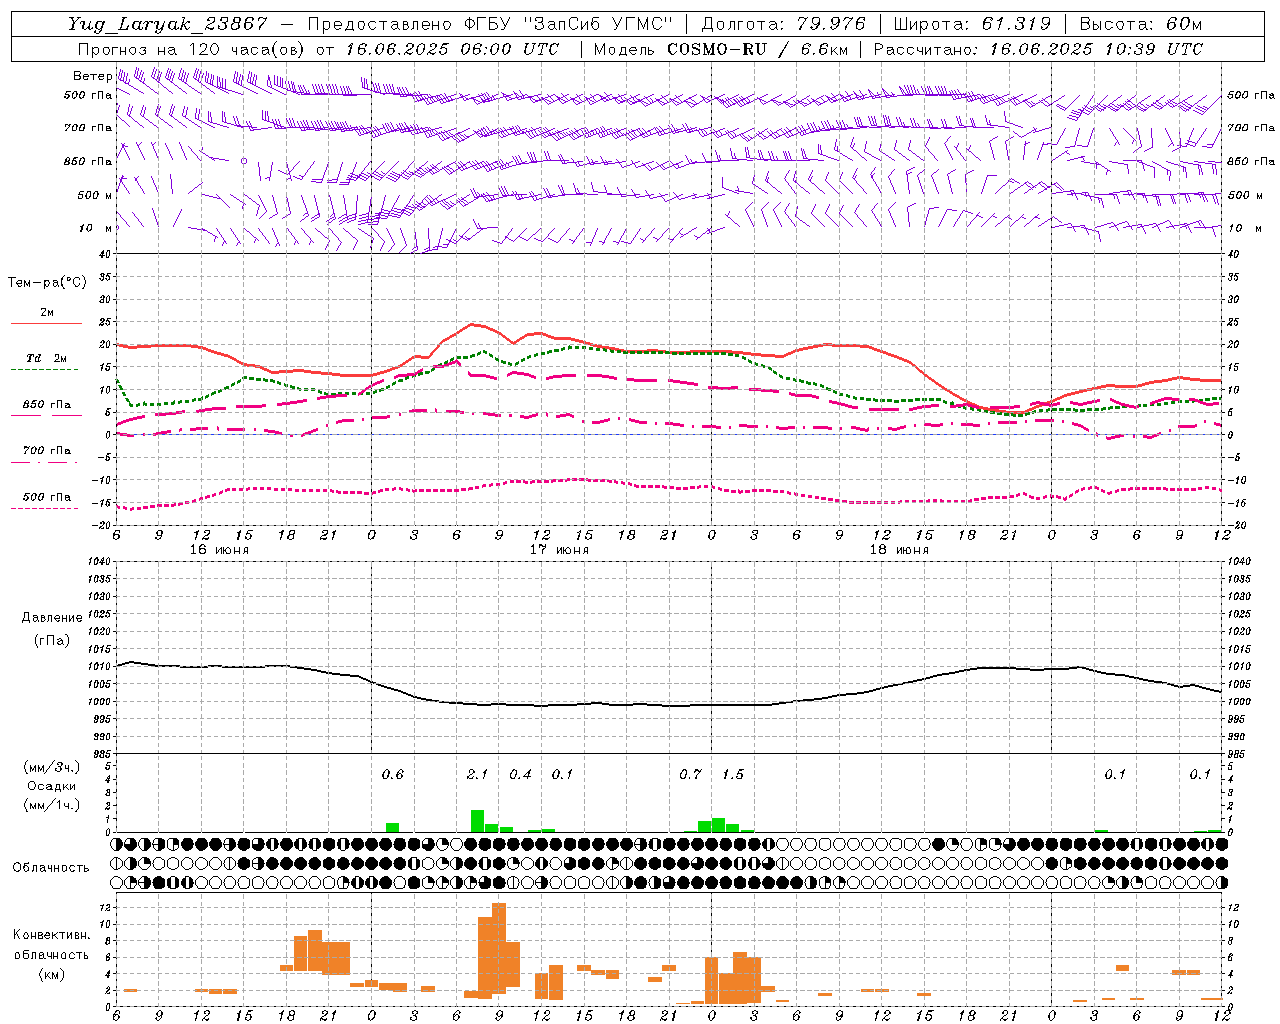
Task: Select the latitude value 61.319
Action: (x=1015, y=24)
